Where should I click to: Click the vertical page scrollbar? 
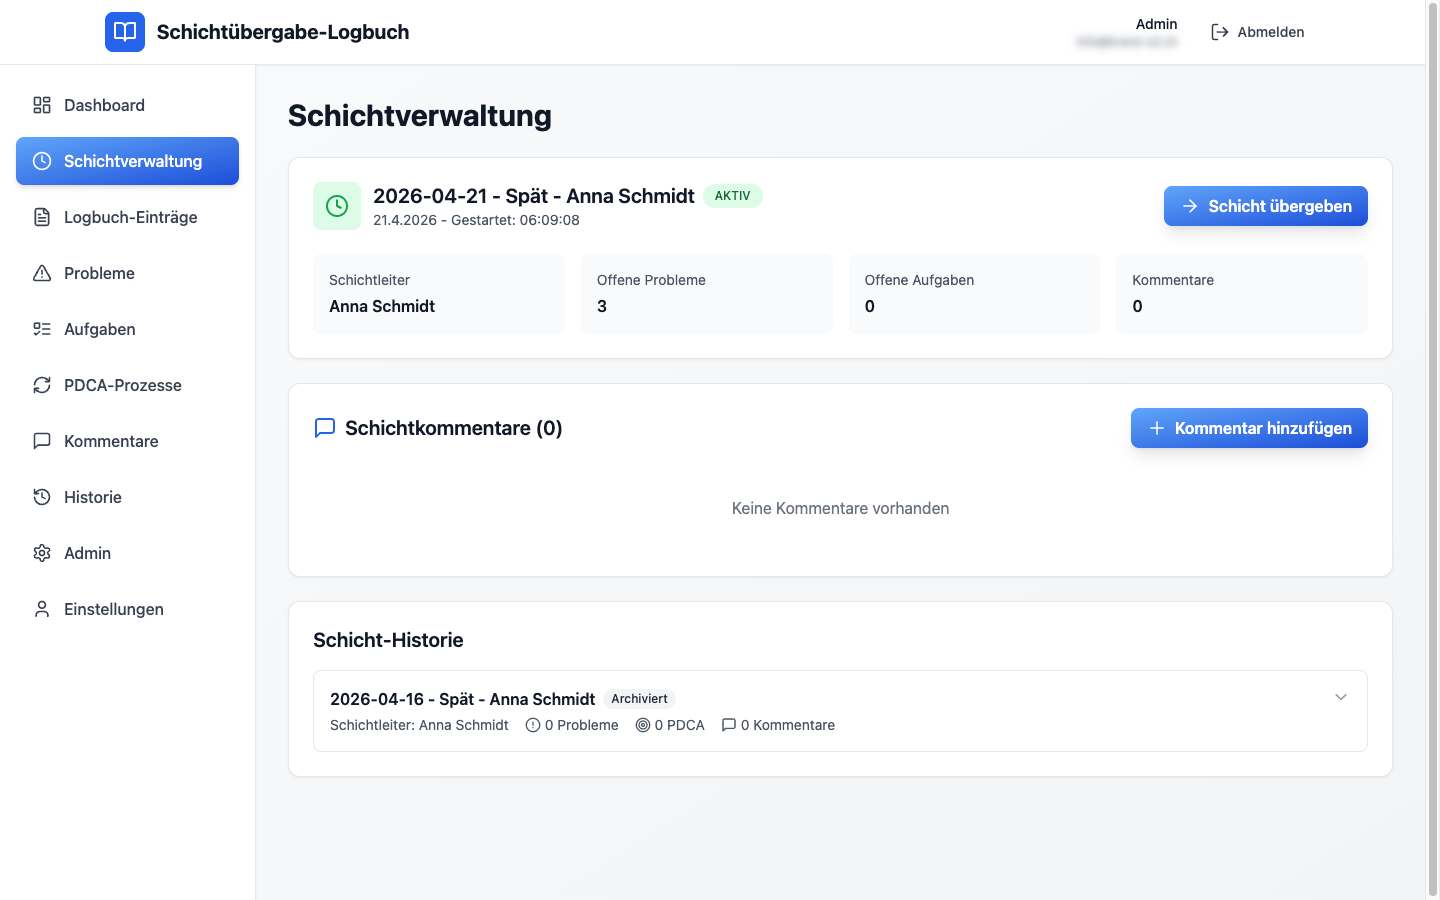tap(1432, 450)
